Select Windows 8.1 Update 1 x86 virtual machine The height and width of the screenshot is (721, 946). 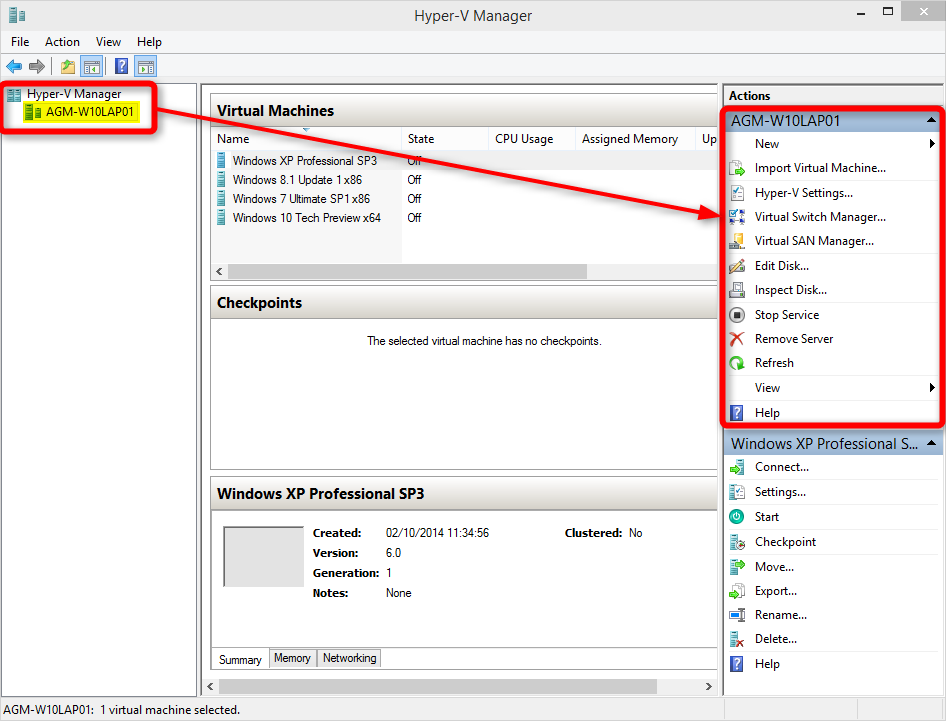(297, 180)
